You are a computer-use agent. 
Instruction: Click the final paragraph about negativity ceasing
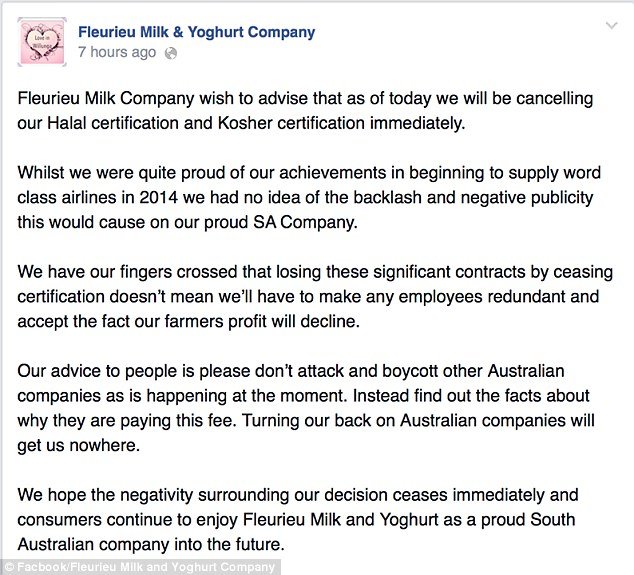298,520
